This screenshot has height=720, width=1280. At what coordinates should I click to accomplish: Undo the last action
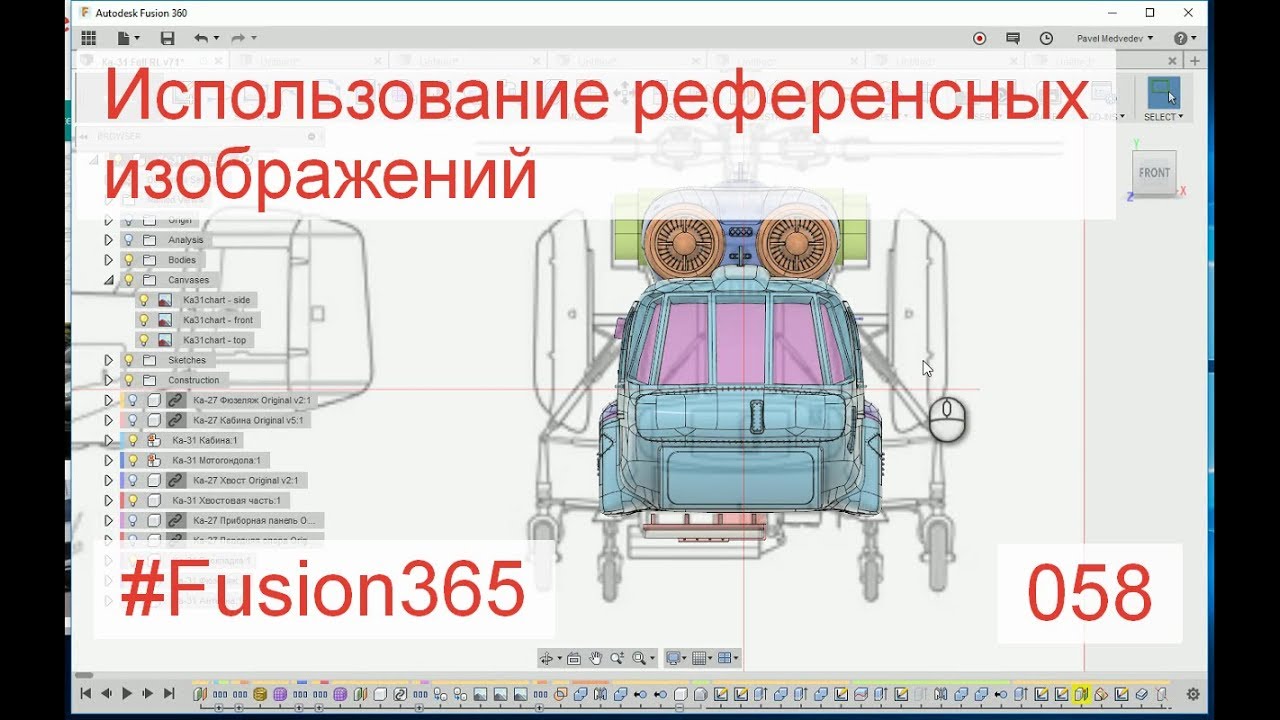pos(201,38)
